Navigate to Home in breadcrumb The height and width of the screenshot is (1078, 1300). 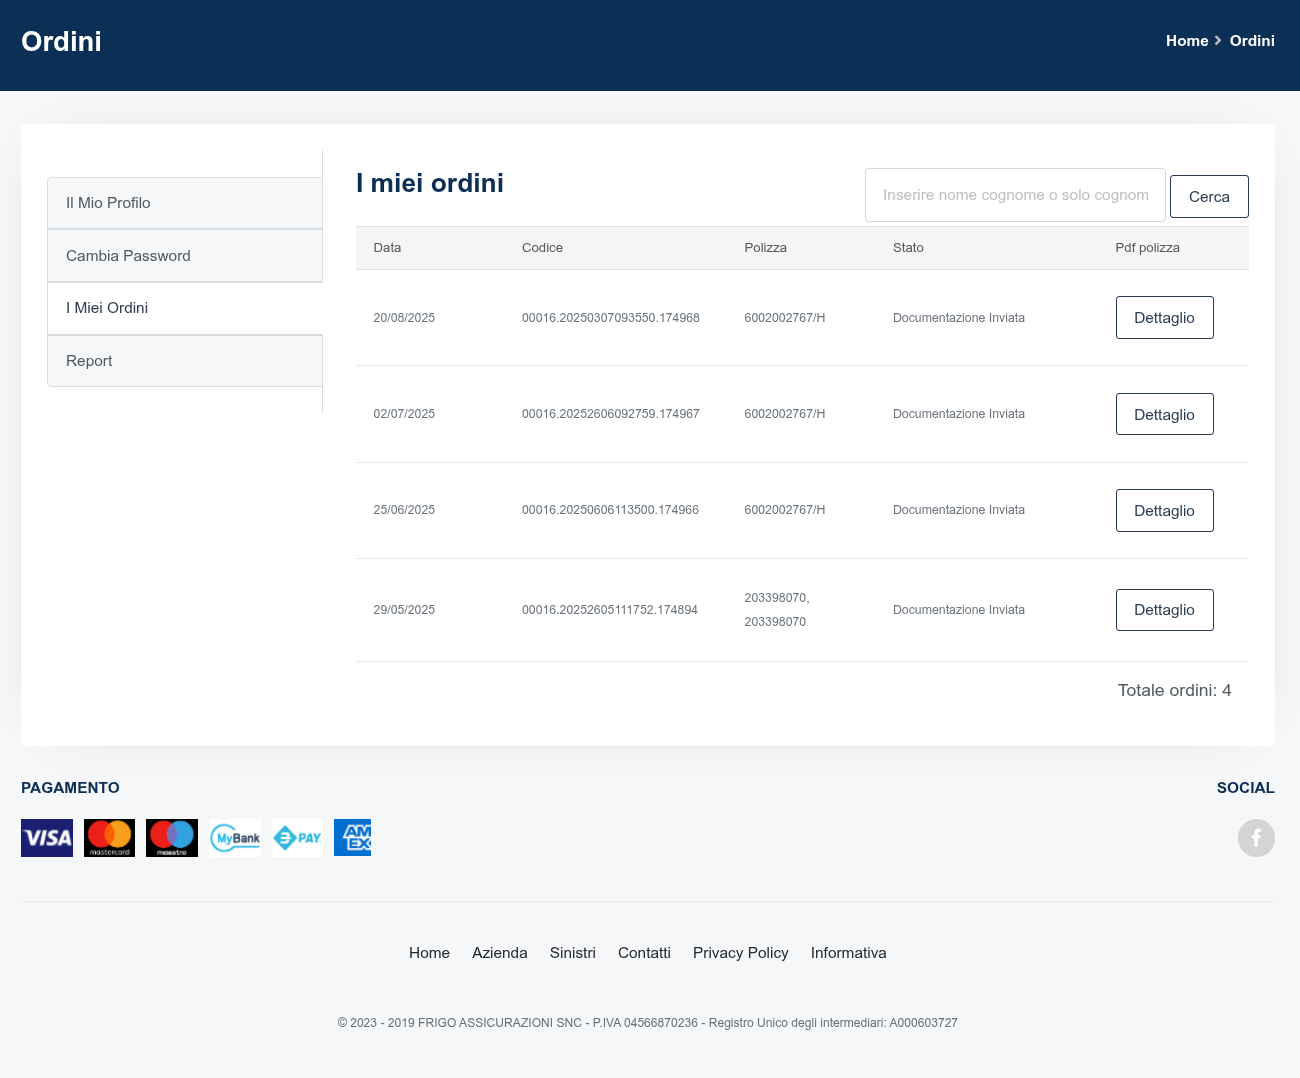1187,41
